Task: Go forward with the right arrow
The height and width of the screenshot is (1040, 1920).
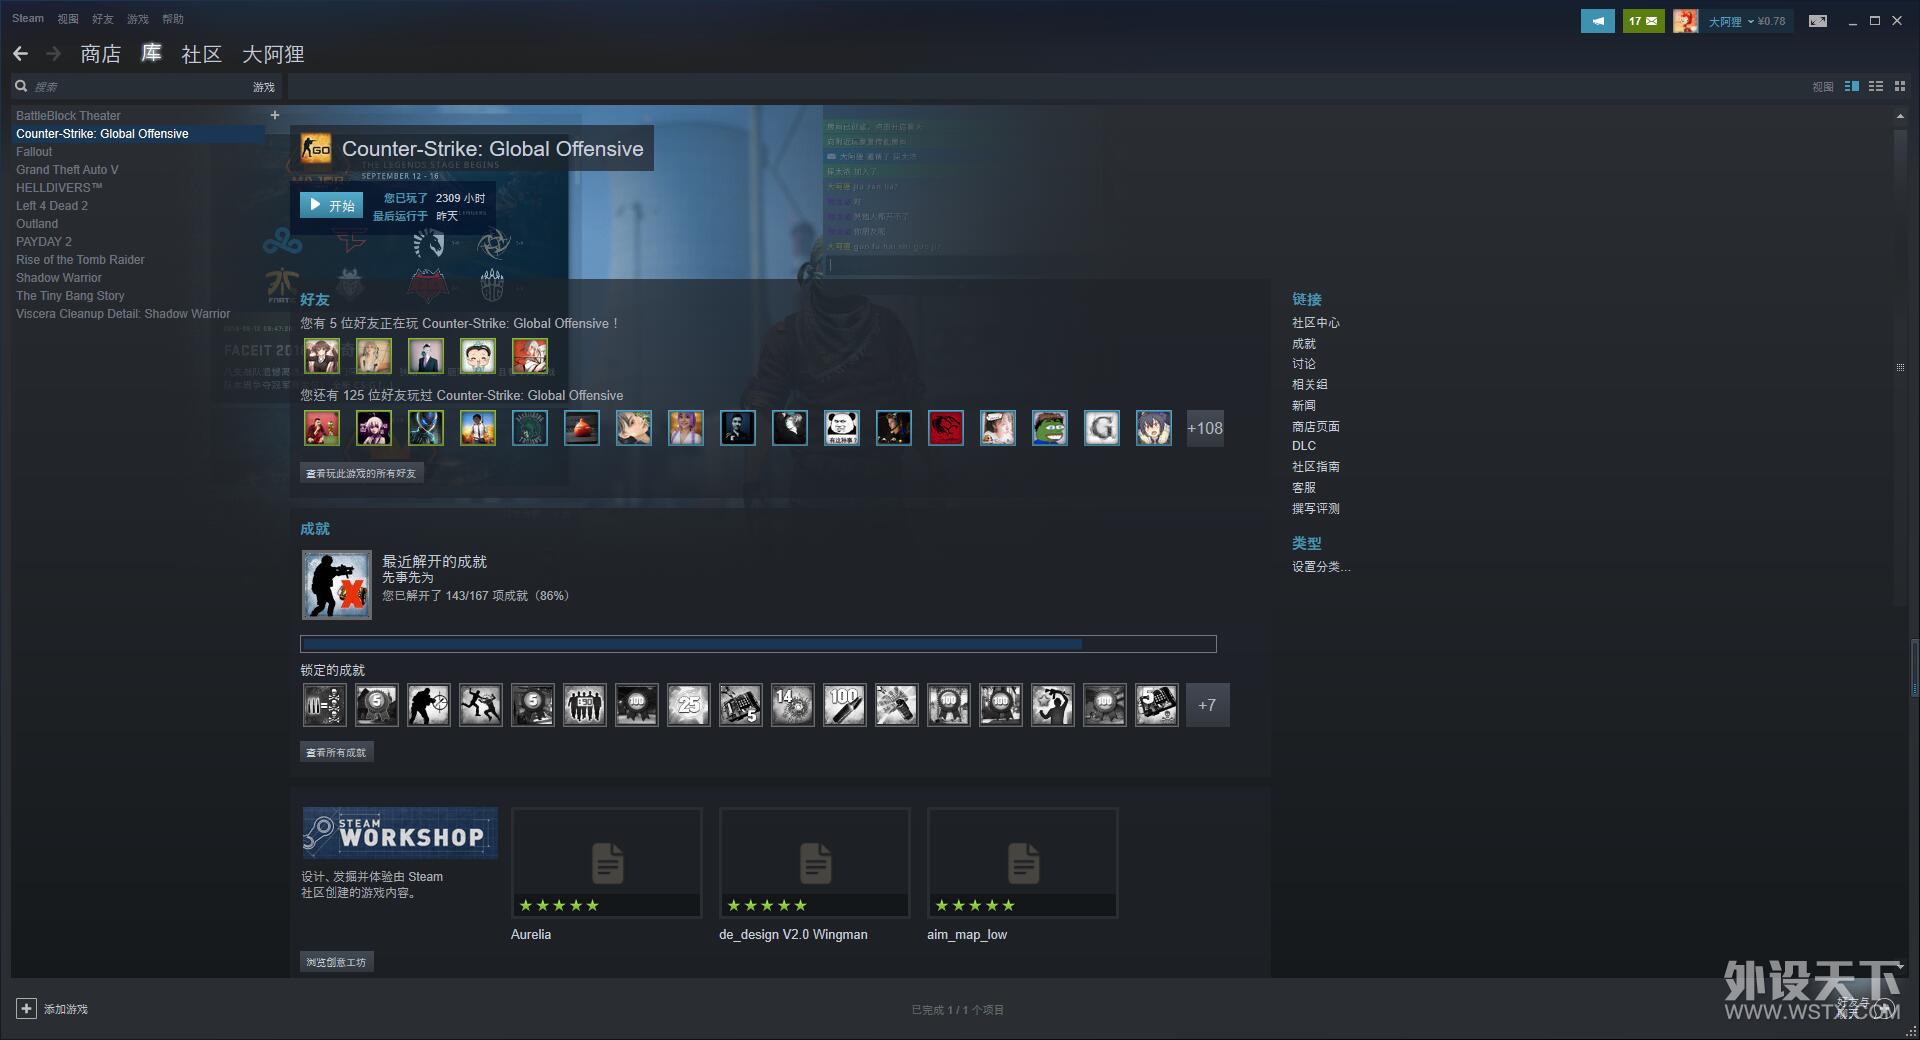Action: [54, 53]
